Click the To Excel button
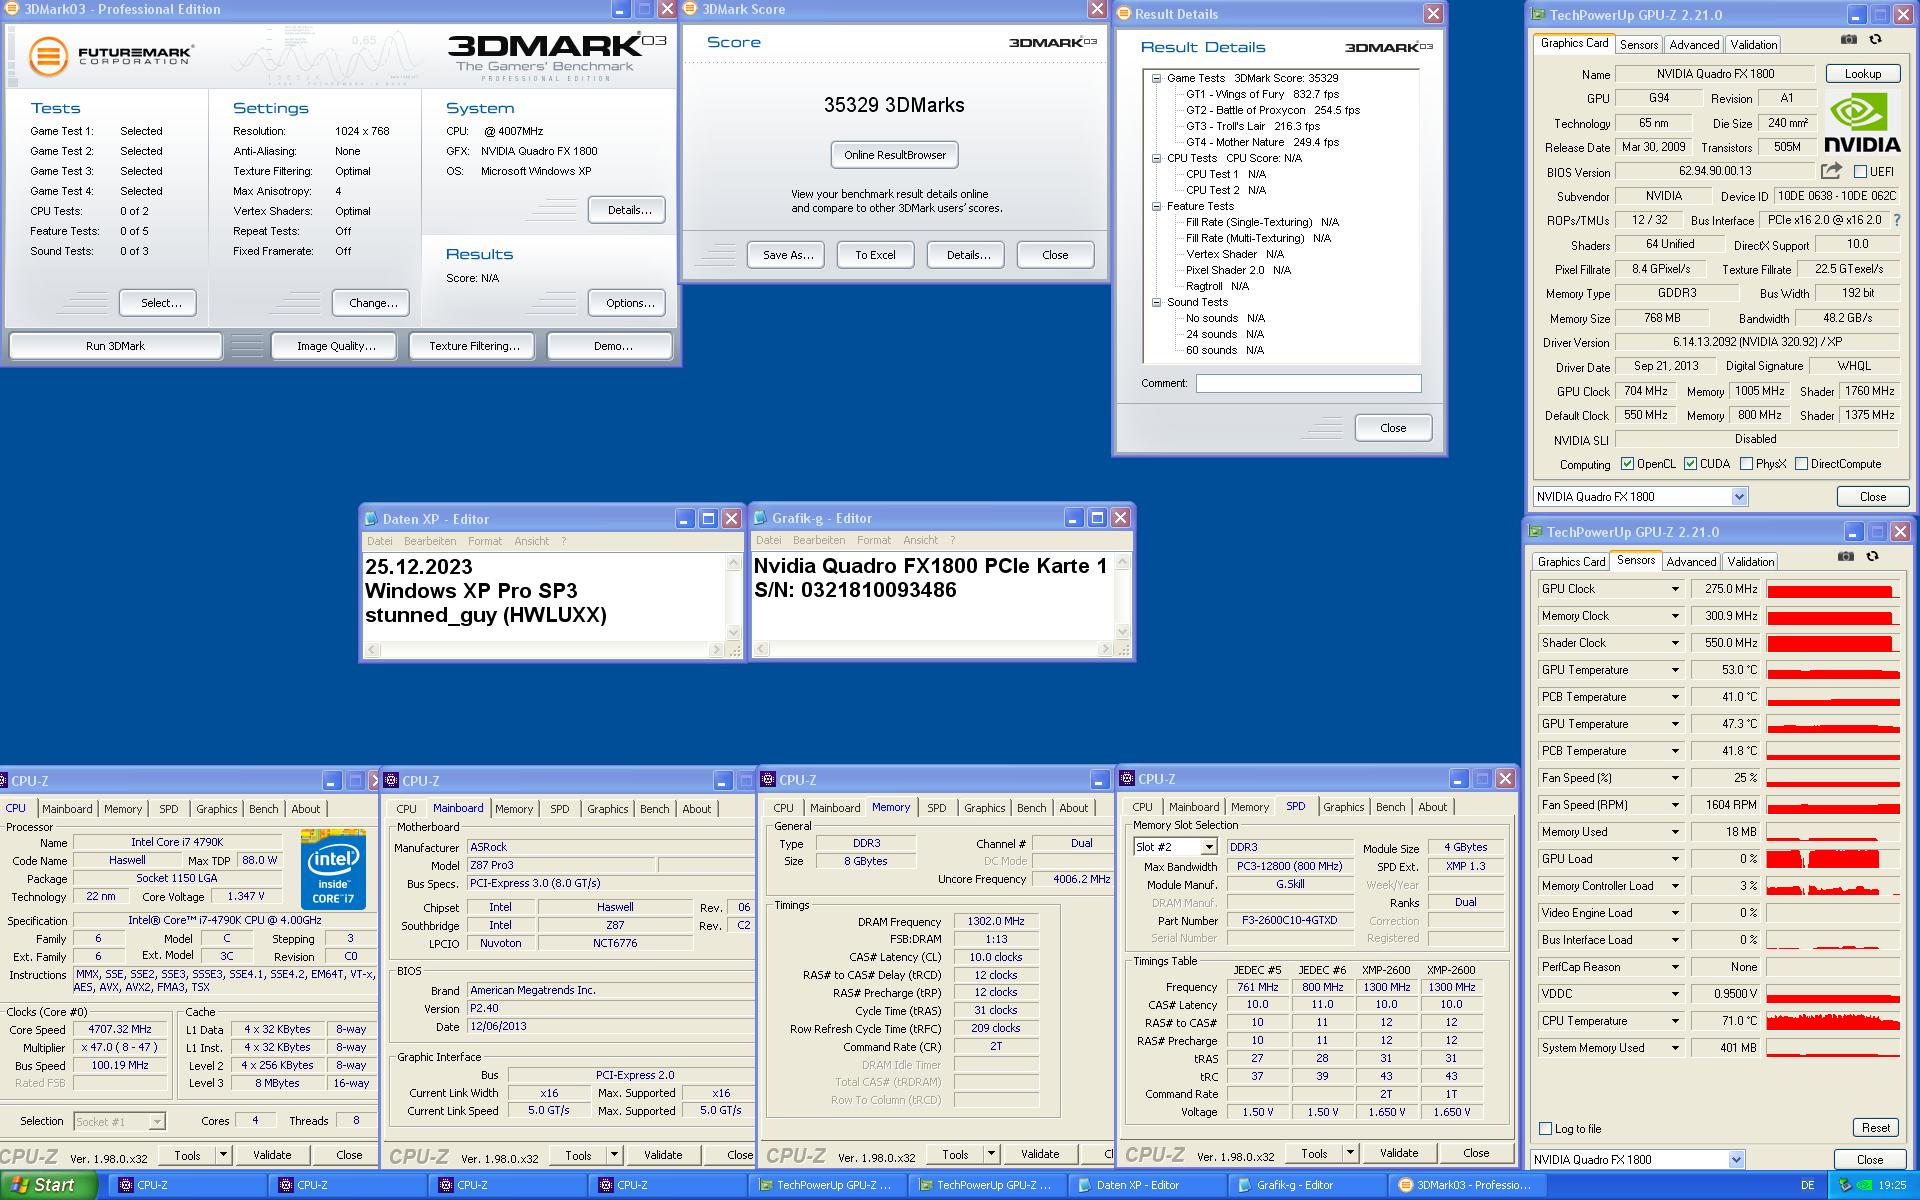The image size is (1920, 1200). click(875, 255)
